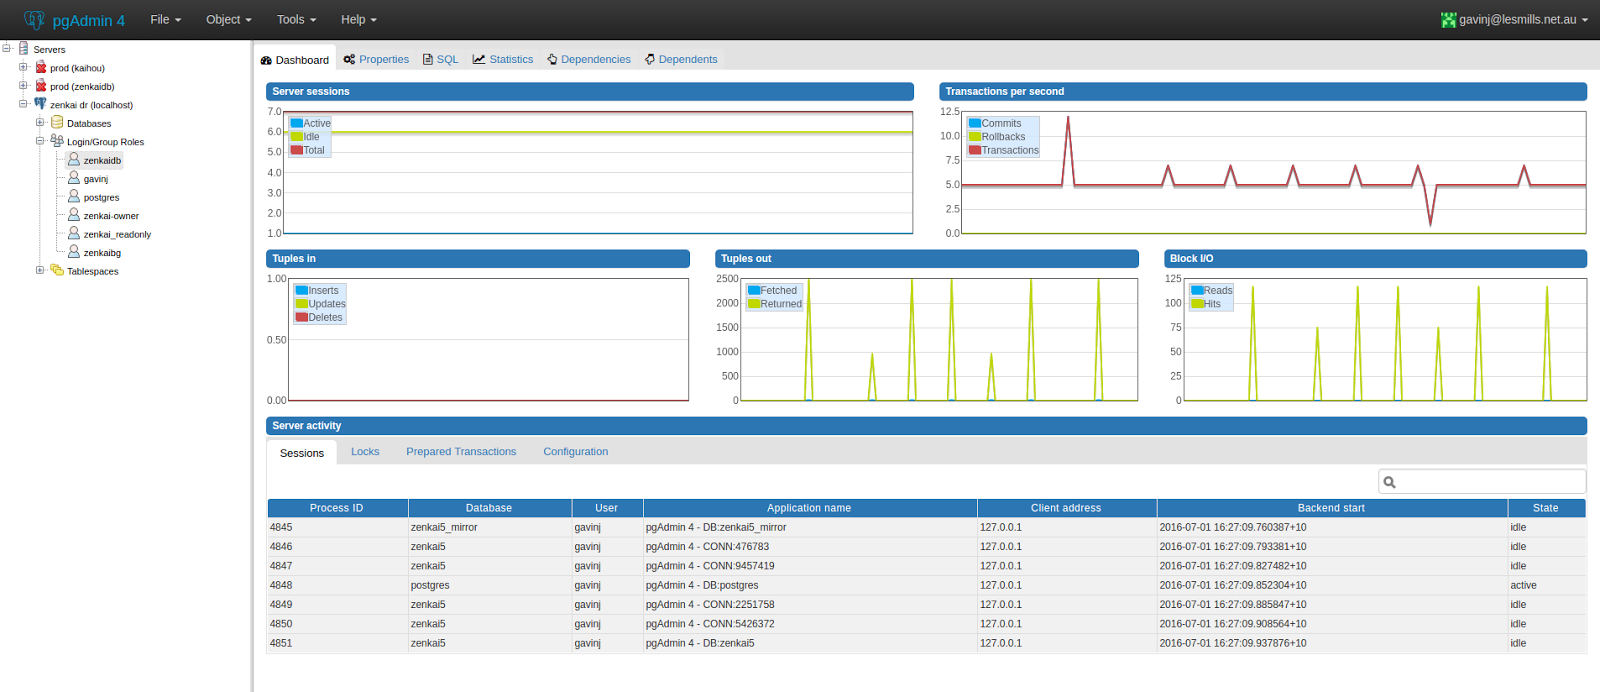Sort by the Application name column header
Screen dimensions: 1600x692
tap(809, 508)
